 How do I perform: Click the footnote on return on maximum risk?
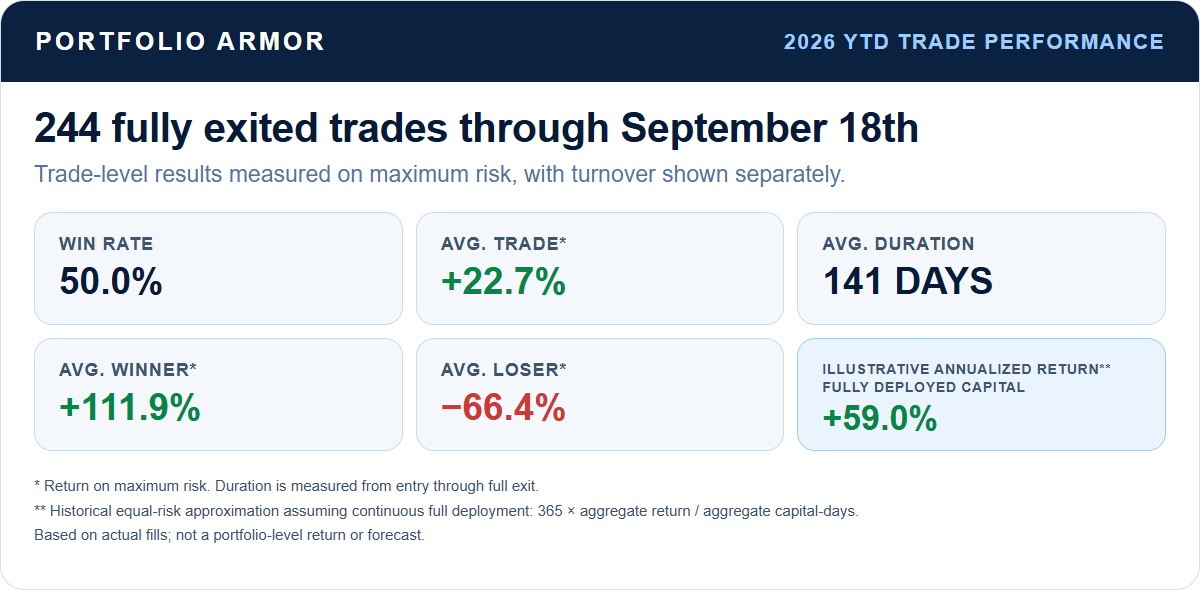(287, 486)
